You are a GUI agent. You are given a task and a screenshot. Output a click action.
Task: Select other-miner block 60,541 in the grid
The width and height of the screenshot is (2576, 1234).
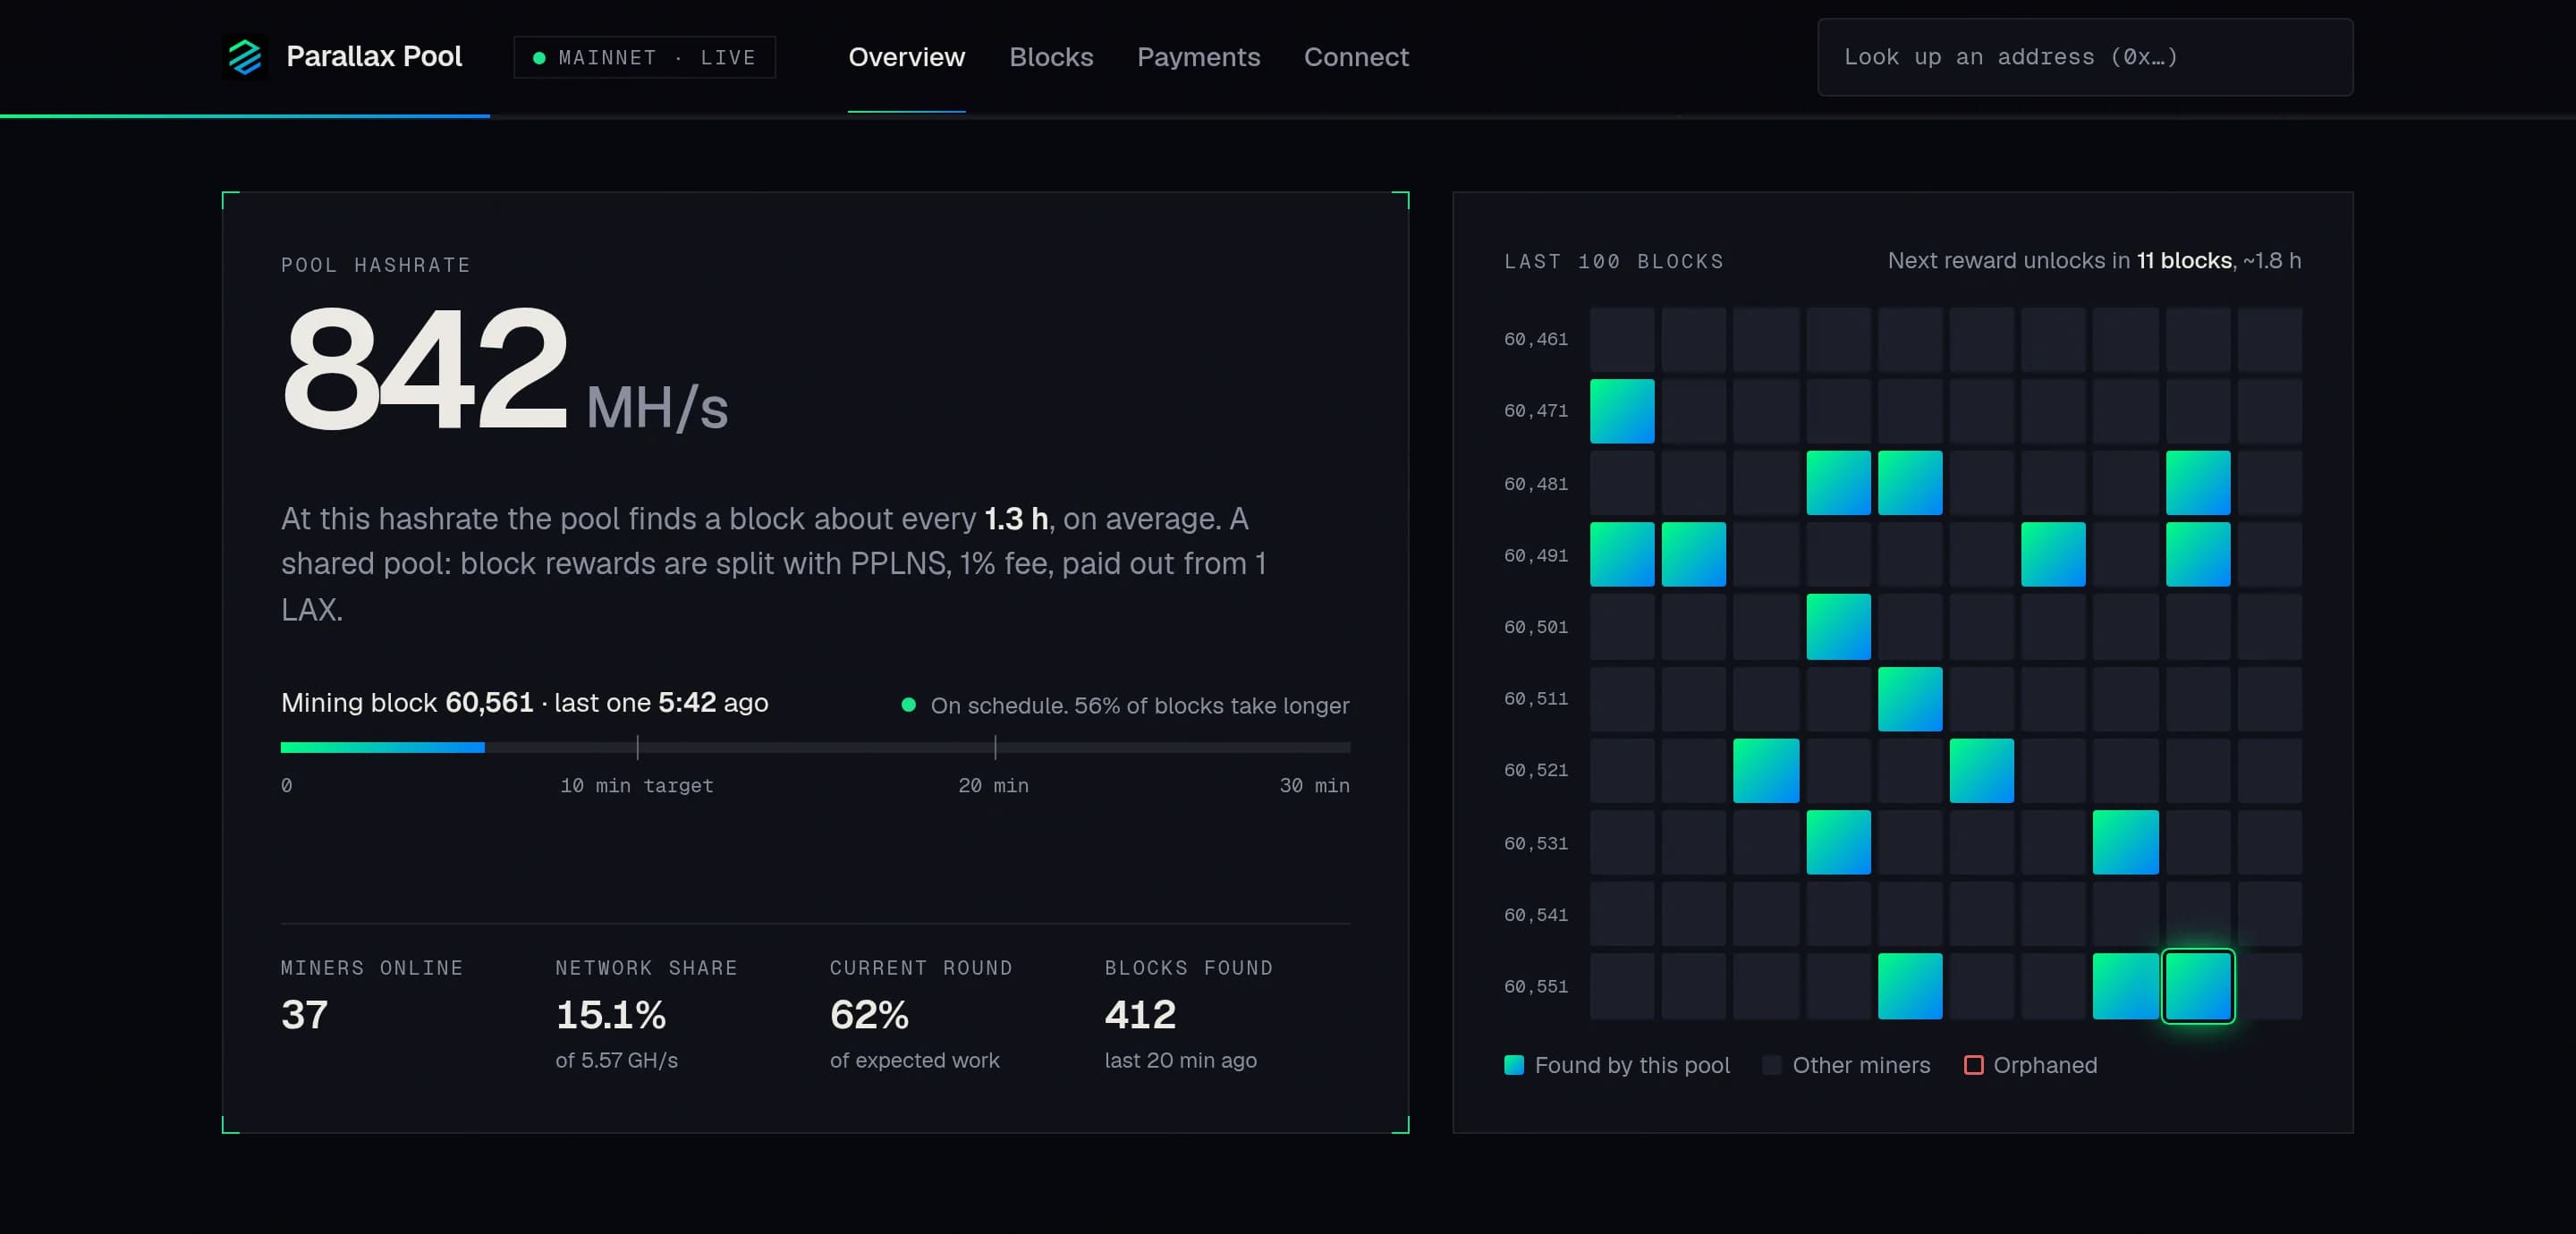tap(1622, 914)
